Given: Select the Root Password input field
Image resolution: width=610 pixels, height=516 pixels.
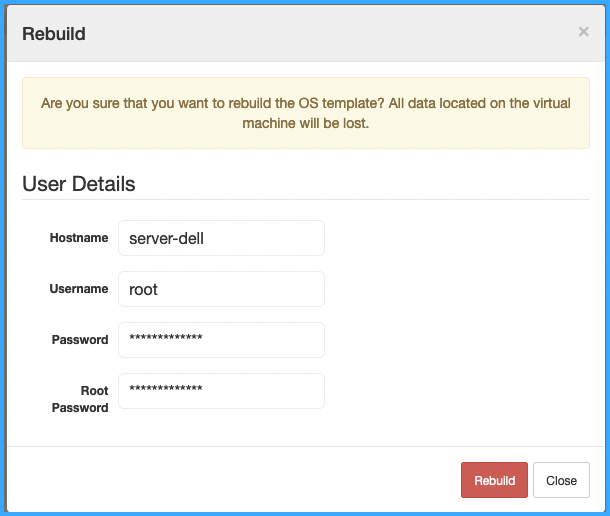Looking at the screenshot, I should click(221, 391).
